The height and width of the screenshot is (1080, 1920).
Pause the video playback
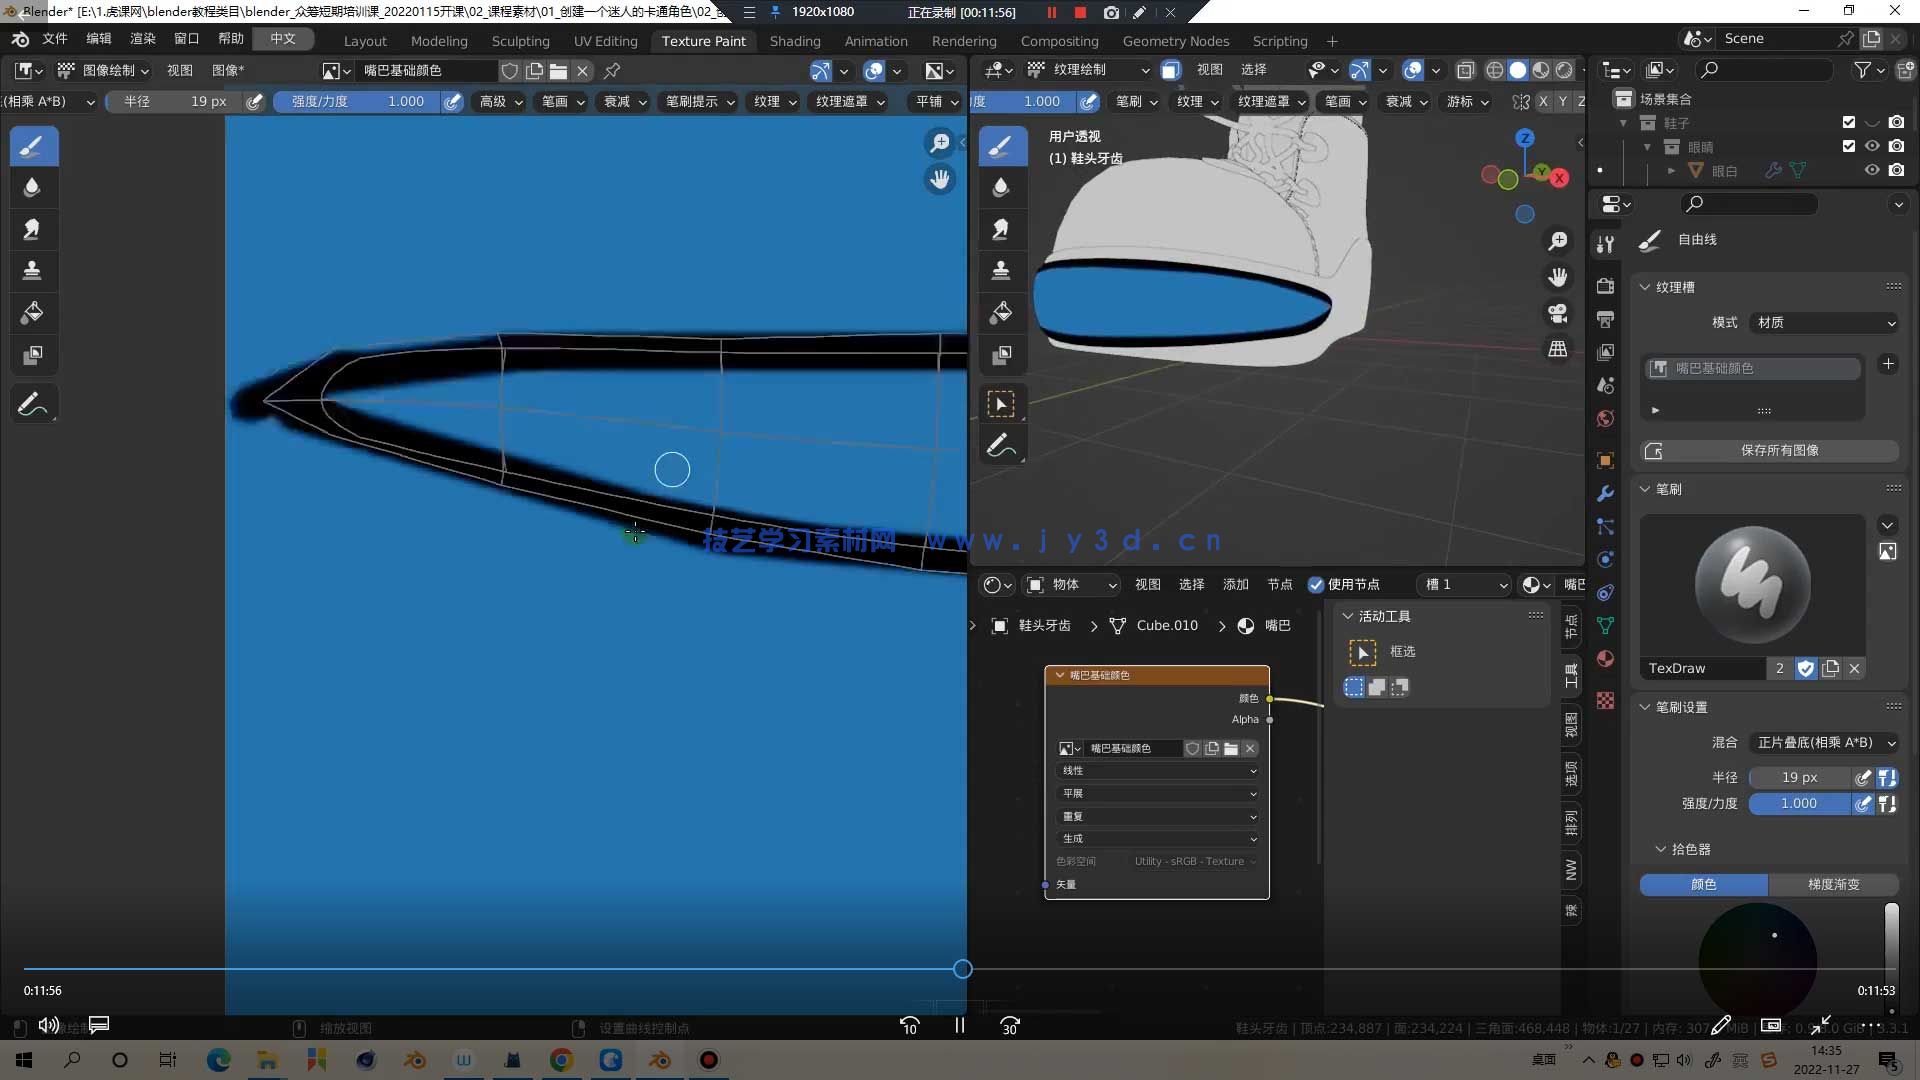coord(959,1026)
